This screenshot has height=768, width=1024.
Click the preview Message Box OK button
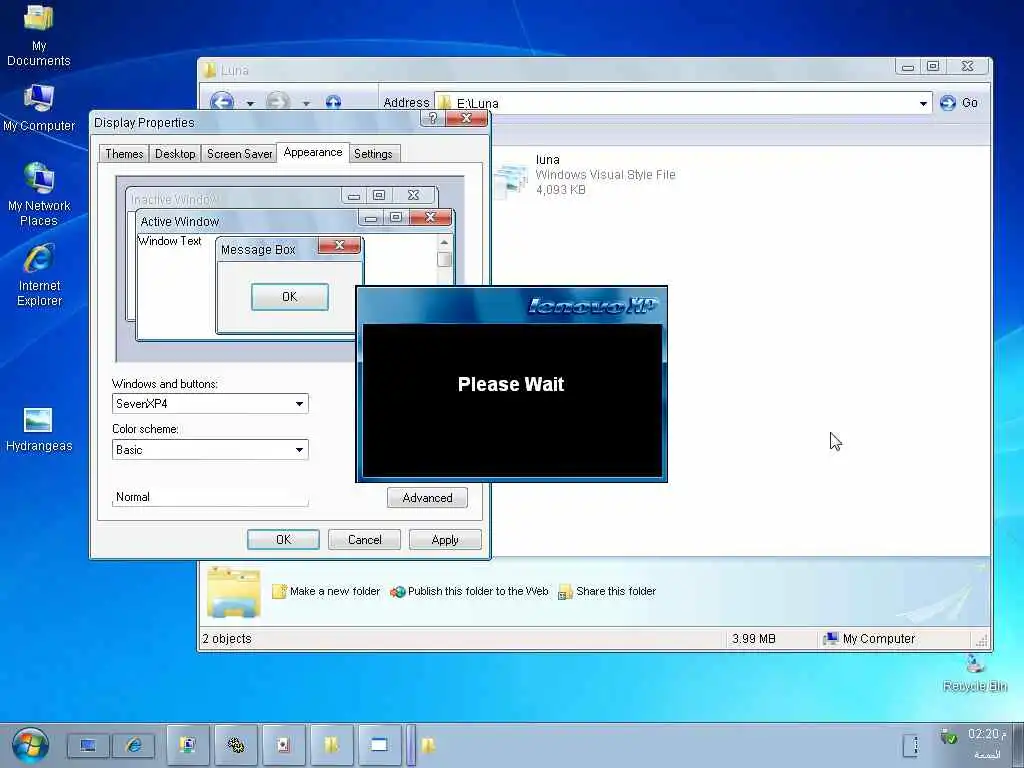click(290, 296)
